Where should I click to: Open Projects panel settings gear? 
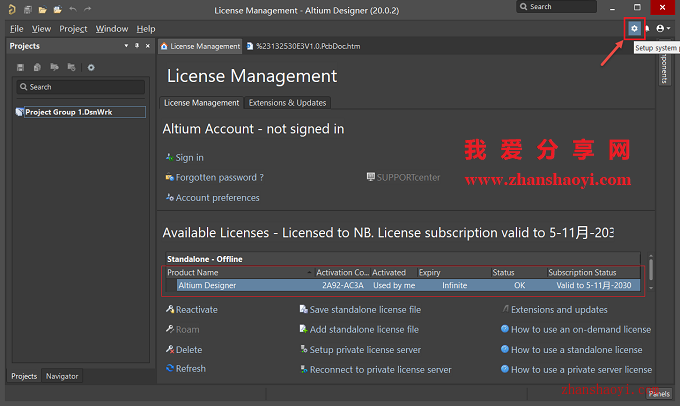pos(91,67)
